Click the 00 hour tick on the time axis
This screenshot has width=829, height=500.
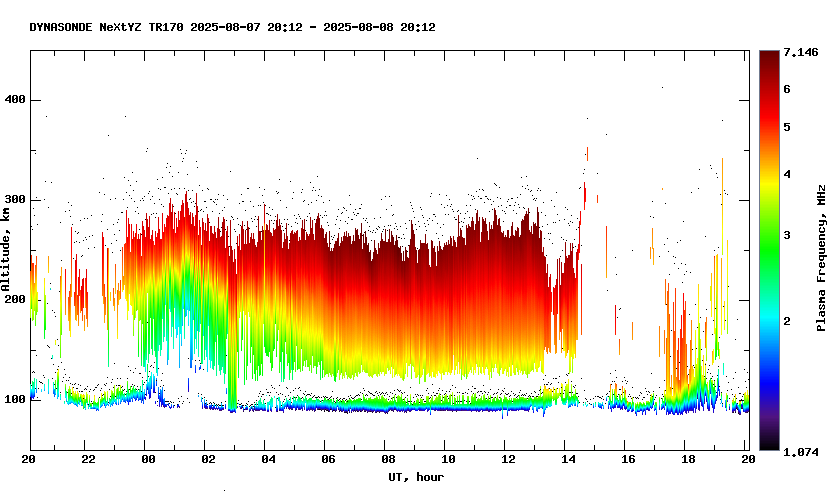[x=148, y=459]
